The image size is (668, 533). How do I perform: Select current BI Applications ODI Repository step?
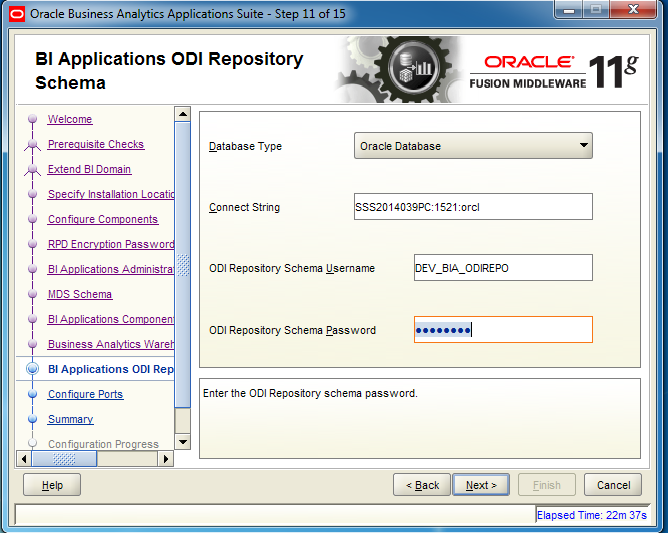pyautogui.click(x=111, y=369)
